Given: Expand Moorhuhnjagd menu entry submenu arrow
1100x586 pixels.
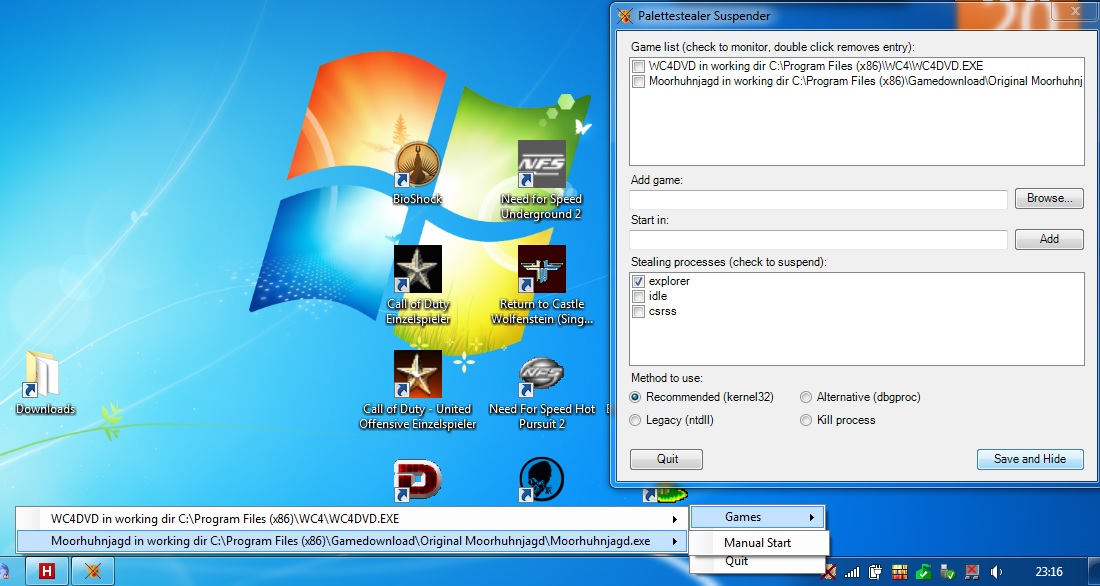Looking at the screenshot, I should [675, 542].
